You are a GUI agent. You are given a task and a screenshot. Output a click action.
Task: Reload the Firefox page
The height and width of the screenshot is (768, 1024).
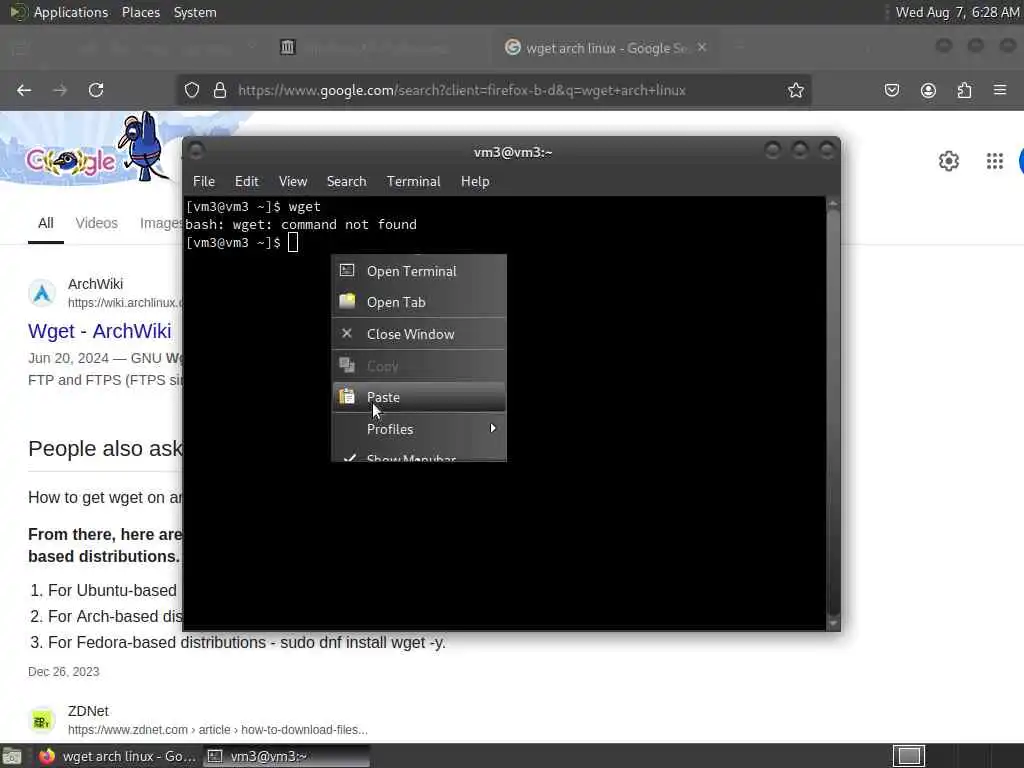click(96, 90)
